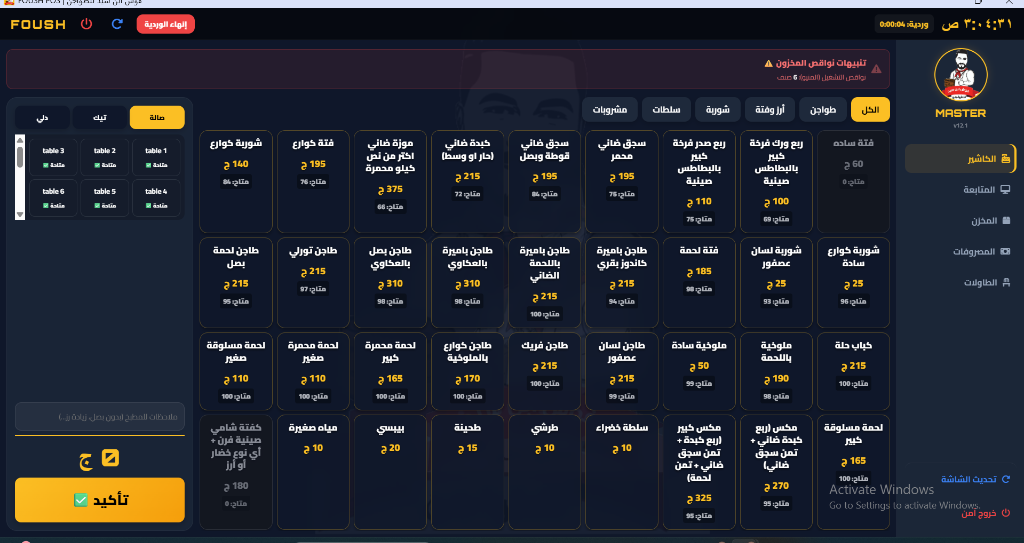Open the تنبيهات نواقص المخزون stock alerts banner
The width and height of the screenshot is (1024, 543).
pyautogui.click(x=448, y=69)
